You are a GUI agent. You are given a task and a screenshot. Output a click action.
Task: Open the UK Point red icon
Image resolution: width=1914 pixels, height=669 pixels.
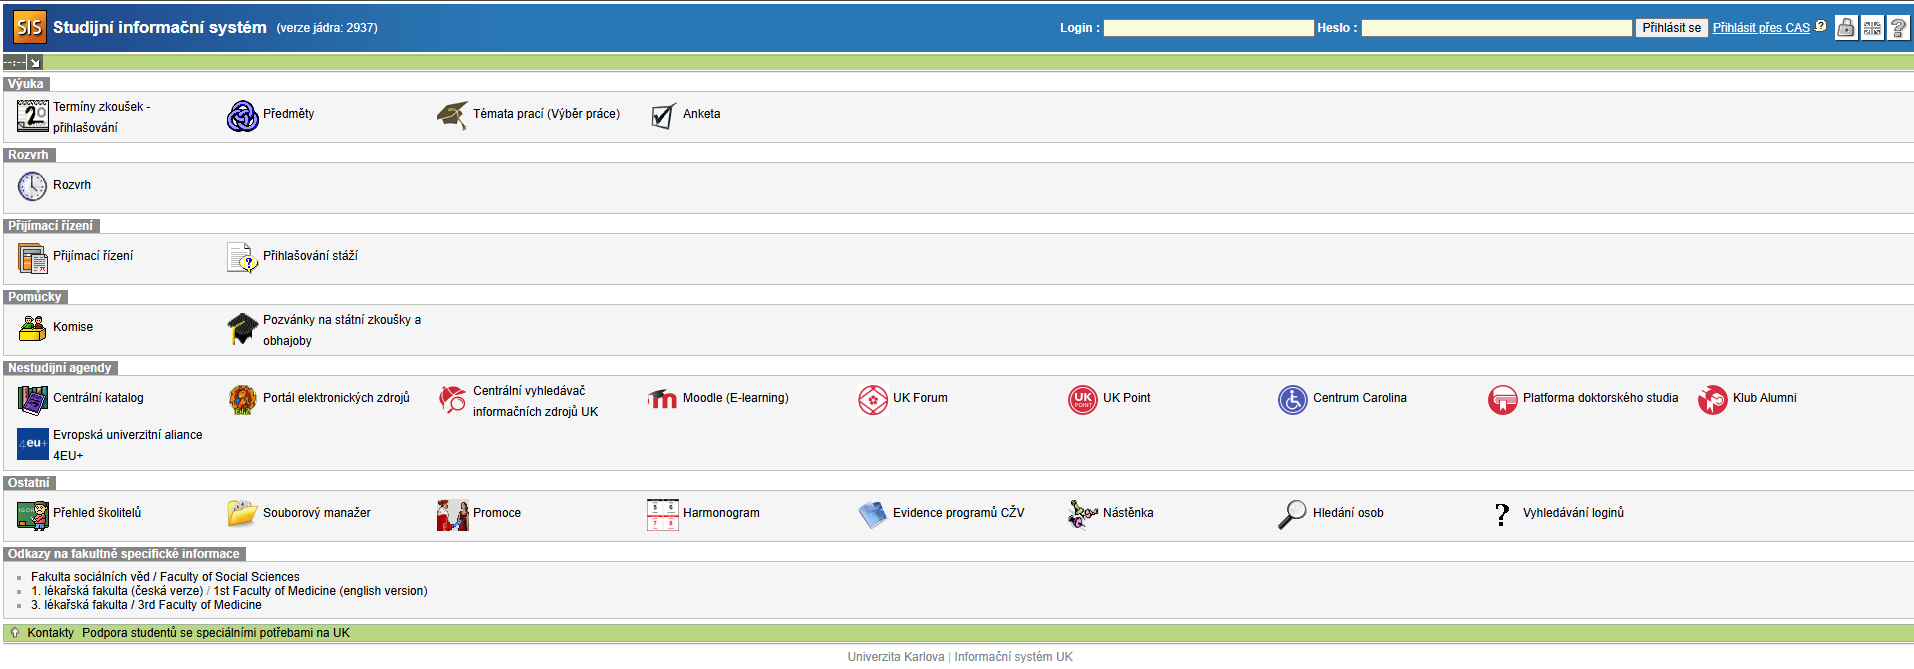[x=1083, y=400]
